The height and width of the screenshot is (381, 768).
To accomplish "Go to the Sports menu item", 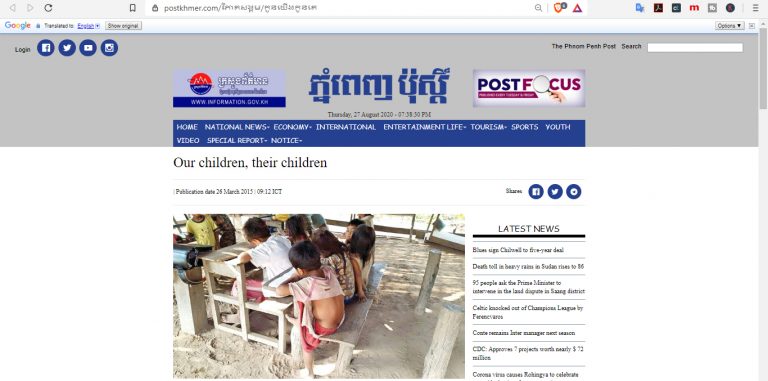I will point(525,127).
